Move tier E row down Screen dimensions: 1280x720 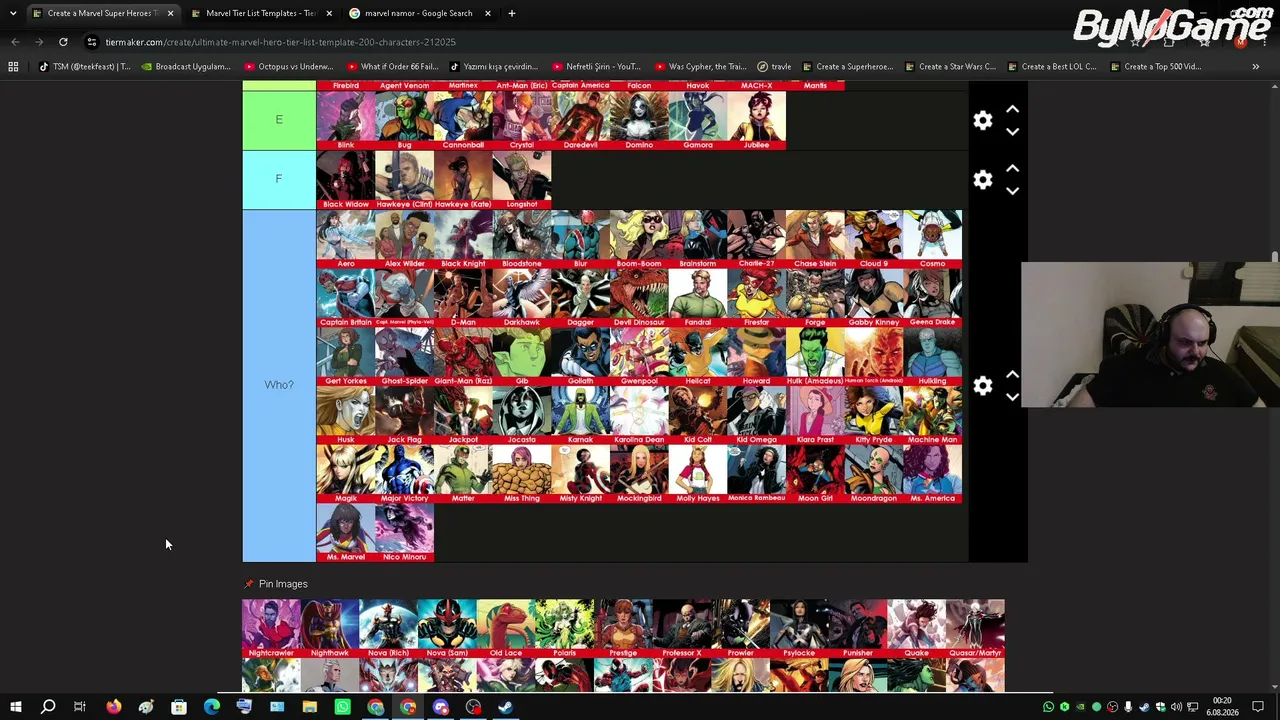point(1012,131)
